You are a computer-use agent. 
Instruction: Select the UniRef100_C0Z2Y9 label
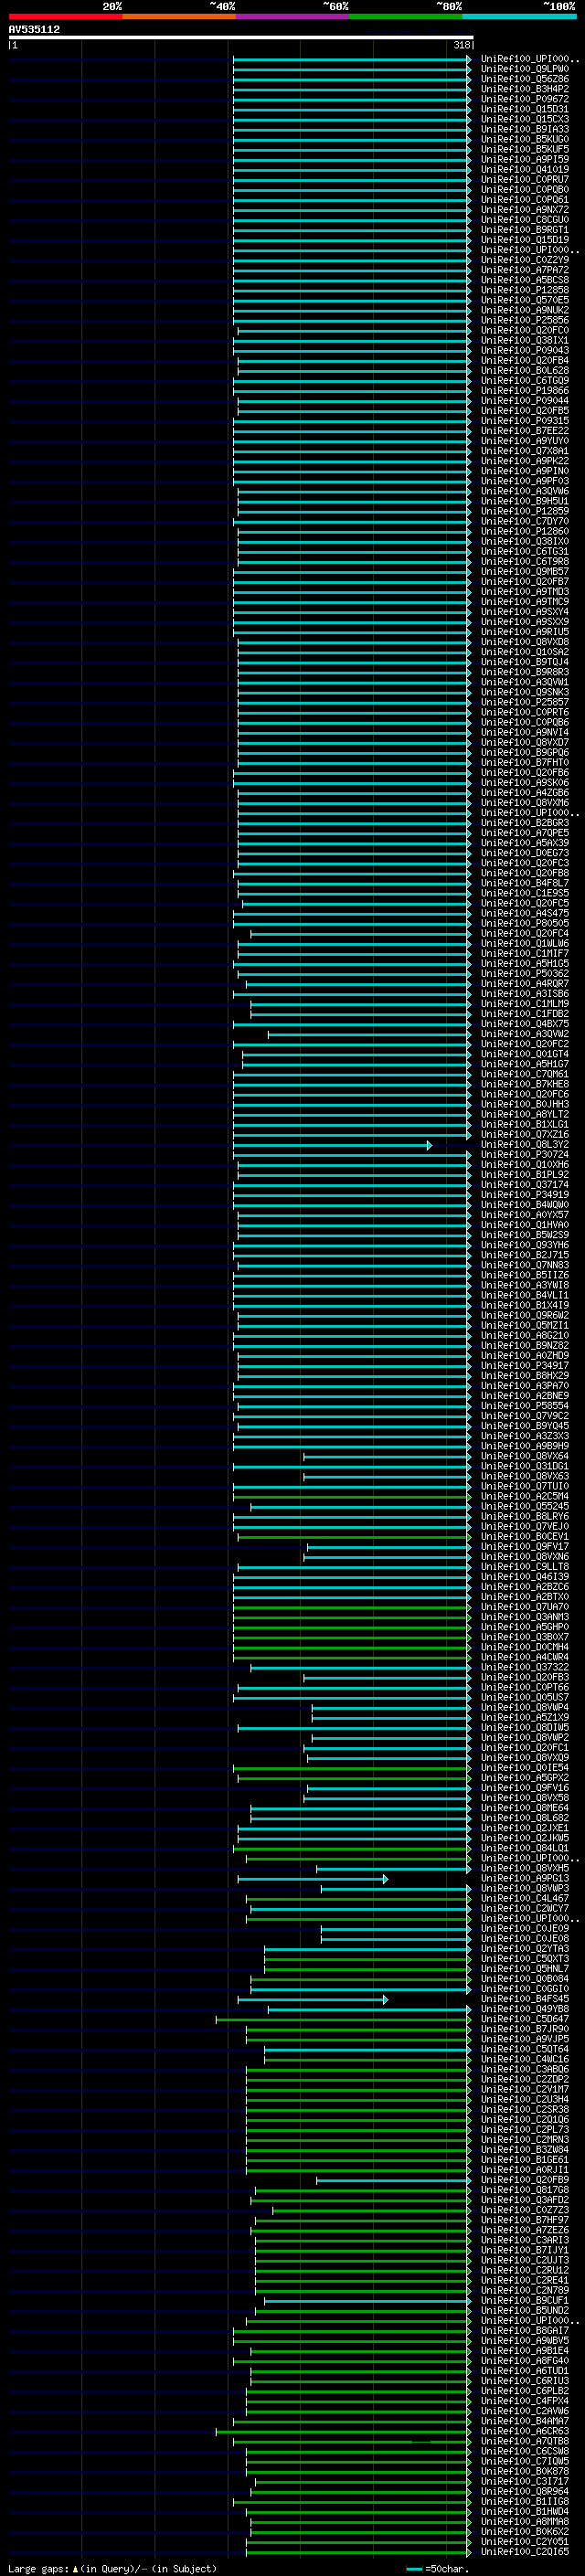(x=524, y=260)
